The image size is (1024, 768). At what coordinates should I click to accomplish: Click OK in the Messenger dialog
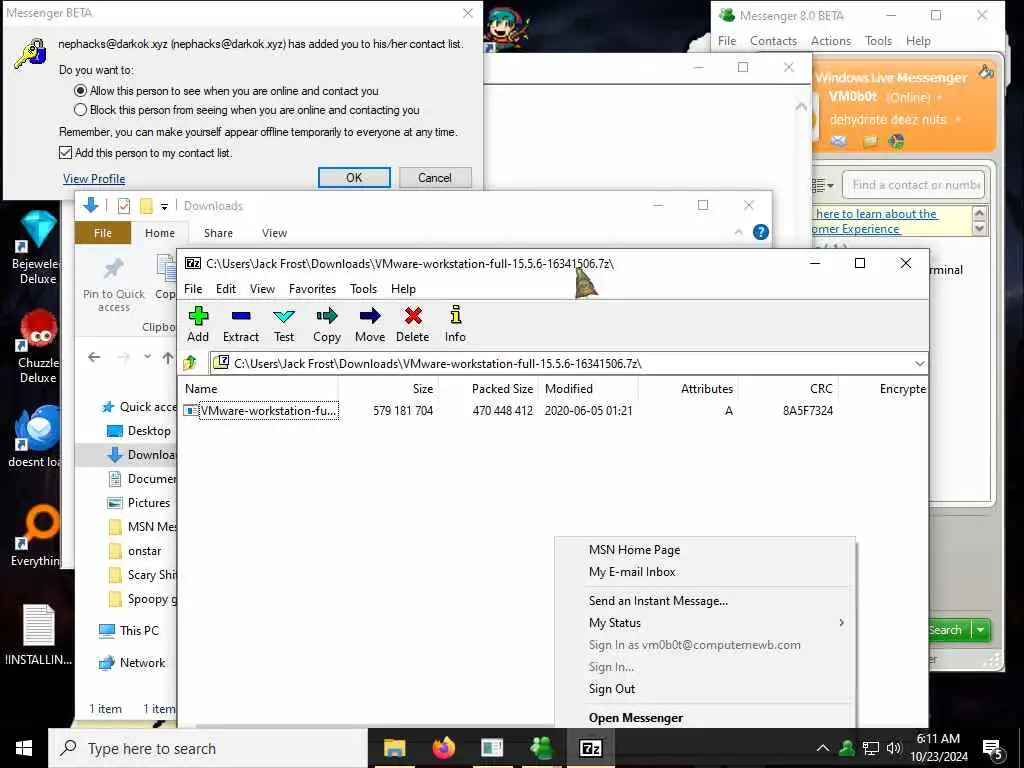354,178
